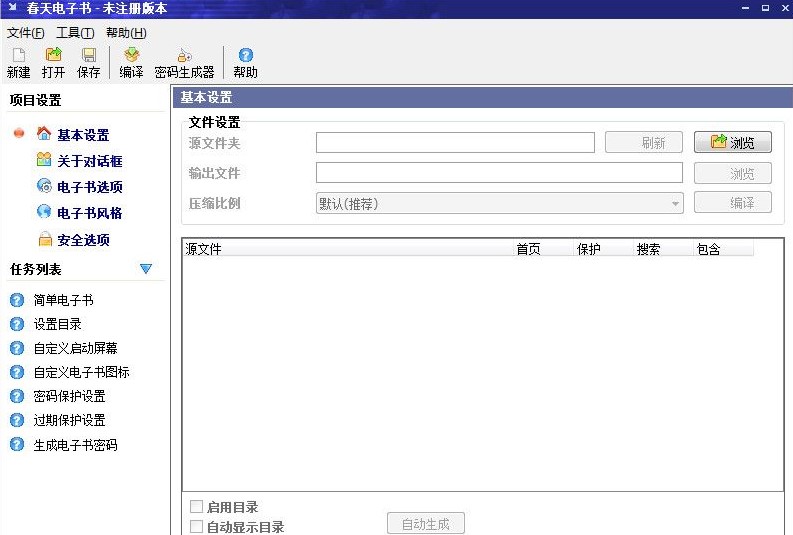Select 基本设置 in project settings
The image size is (793, 535).
[x=83, y=135]
